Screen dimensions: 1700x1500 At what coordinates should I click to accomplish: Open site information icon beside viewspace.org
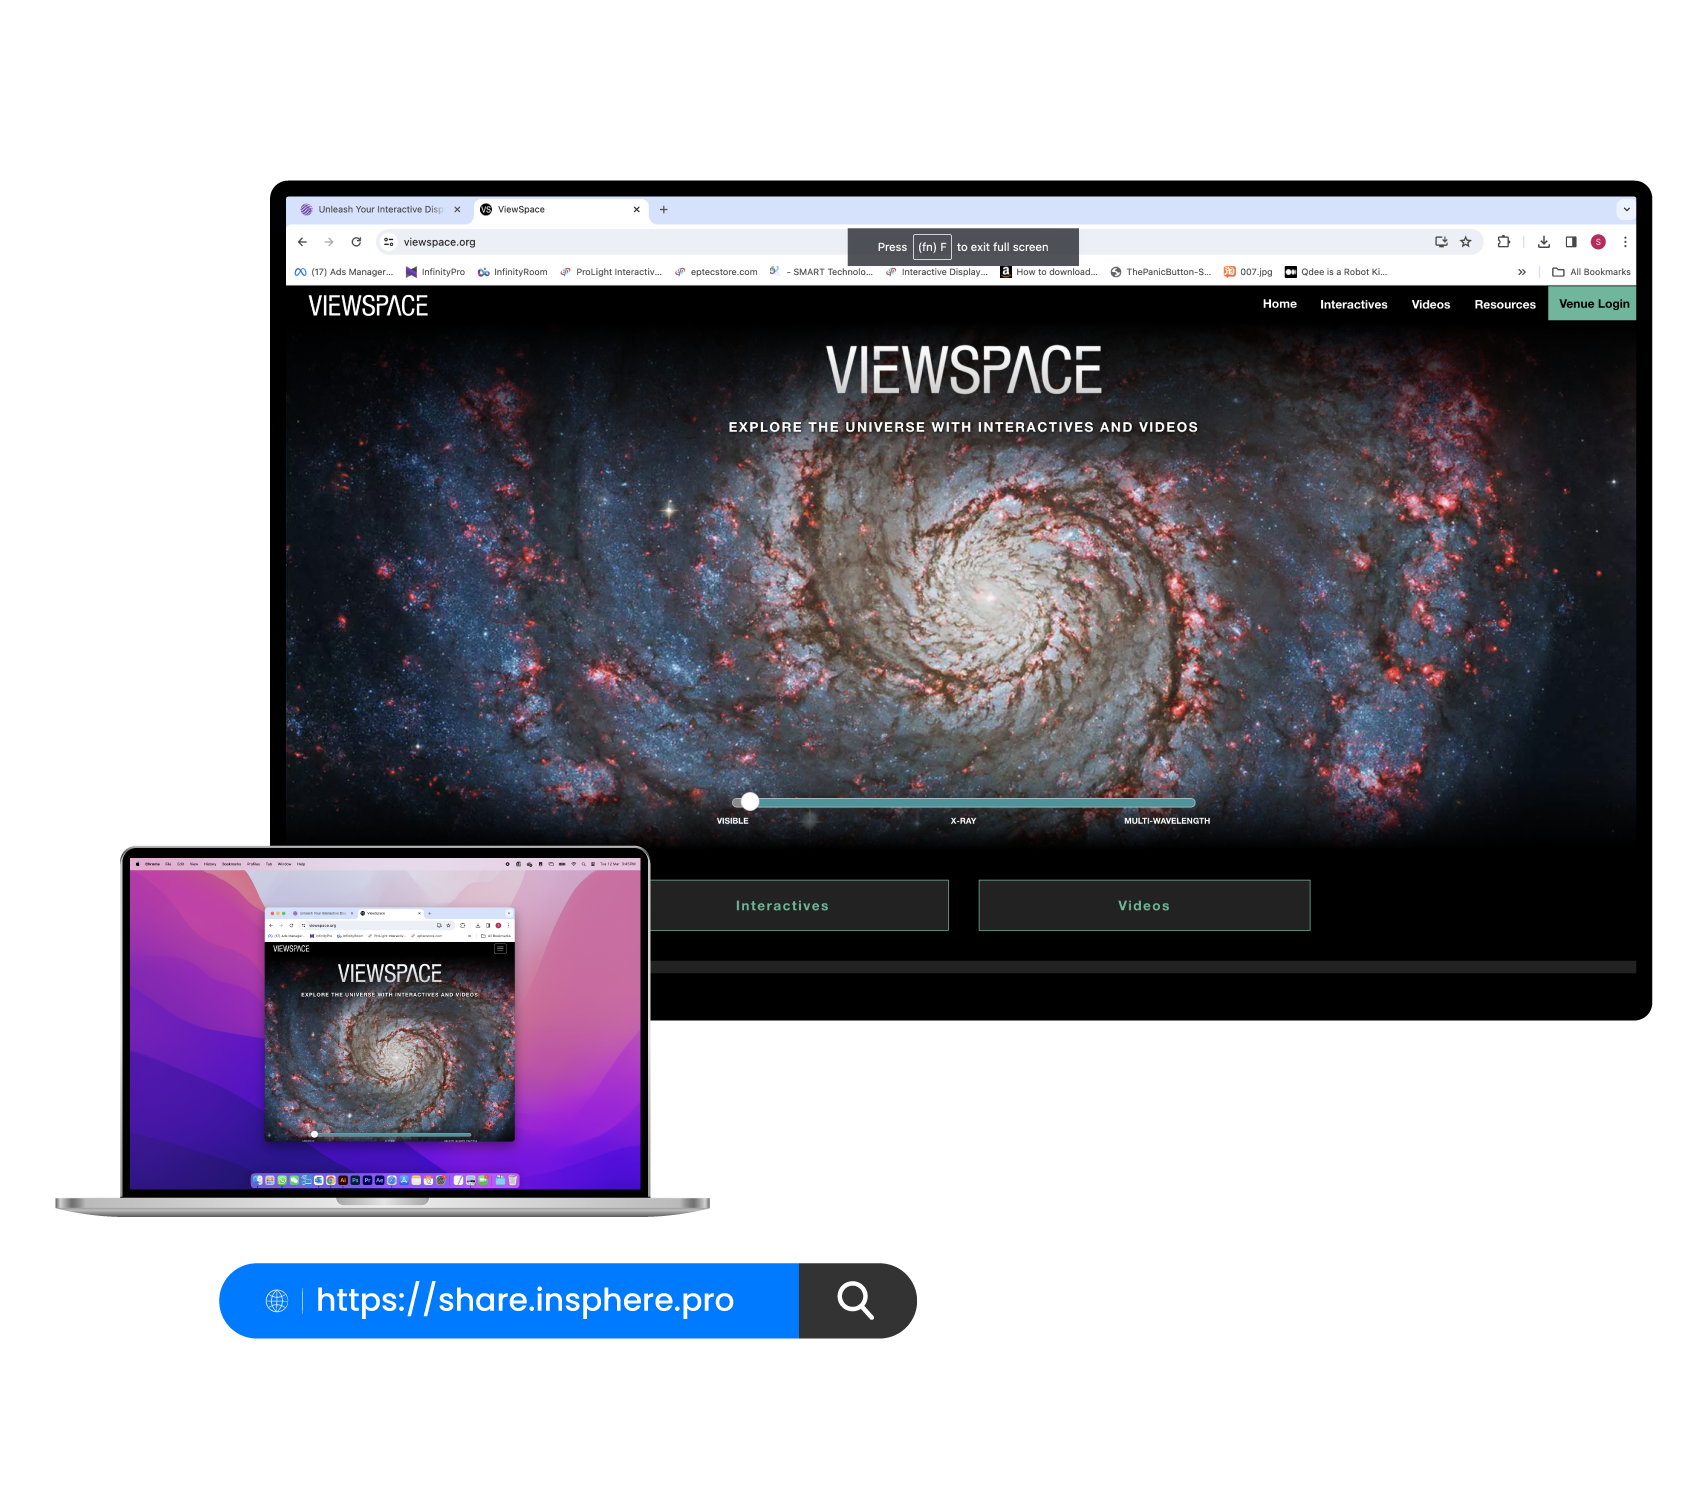pyautogui.click(x=389, y=242)
